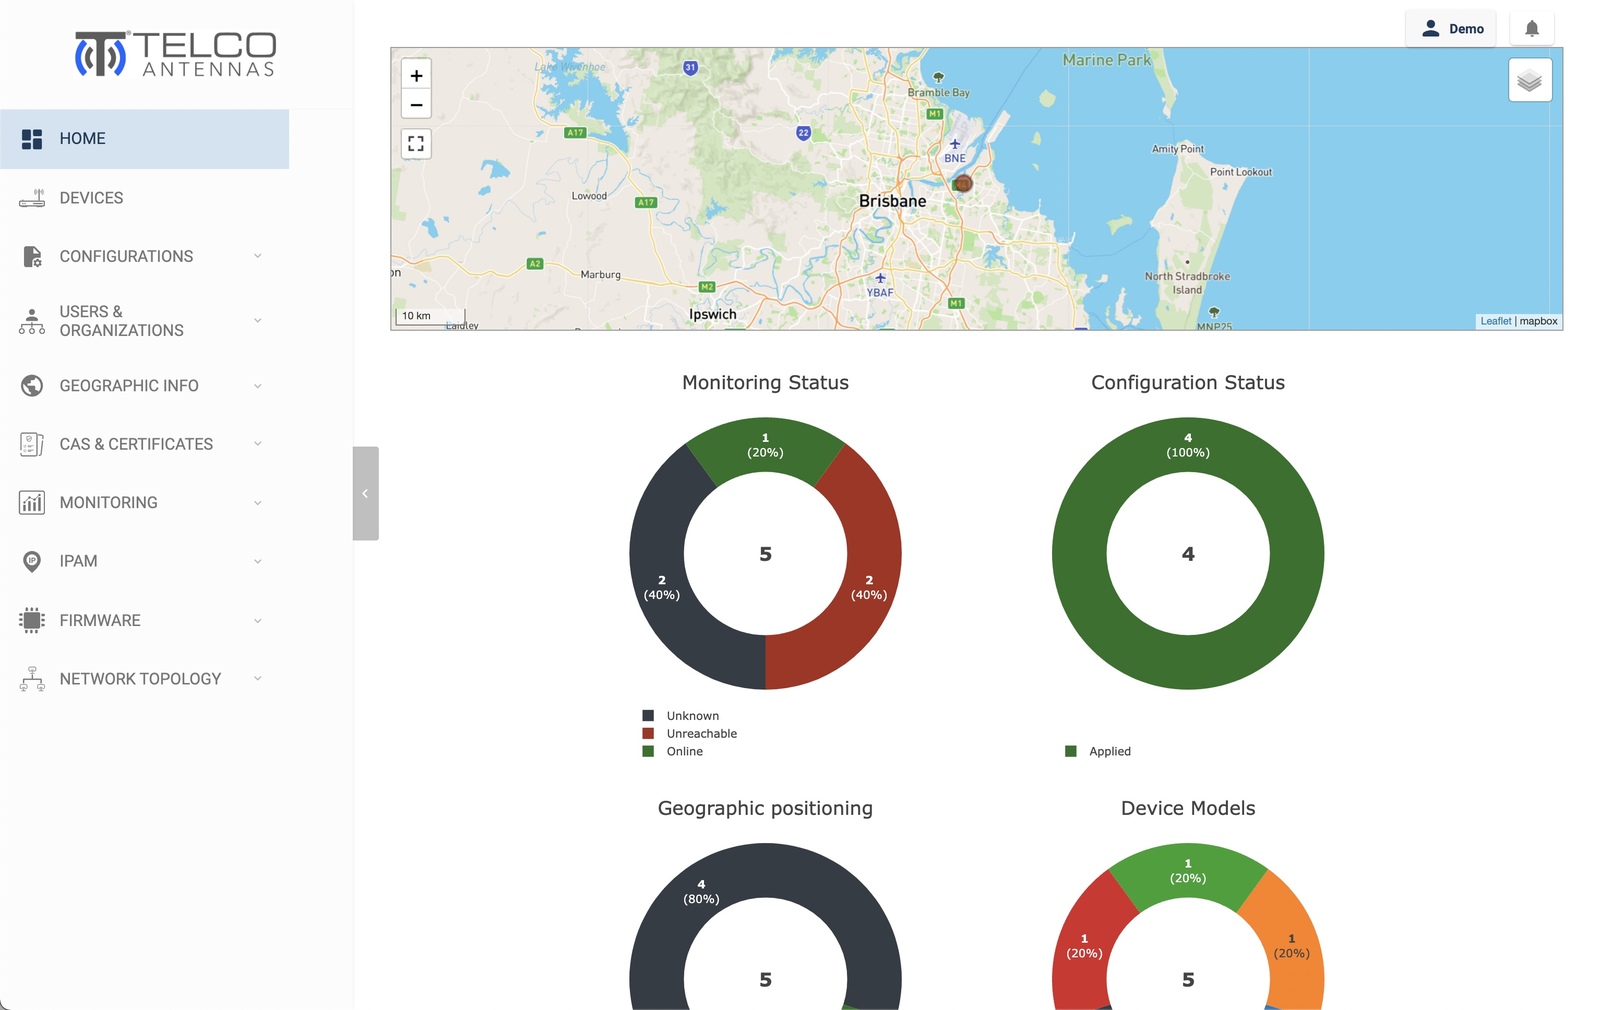The width and height of the screenshot is (1600, 1010).
Task: Open the IPAM menu label
Action: 78,561
